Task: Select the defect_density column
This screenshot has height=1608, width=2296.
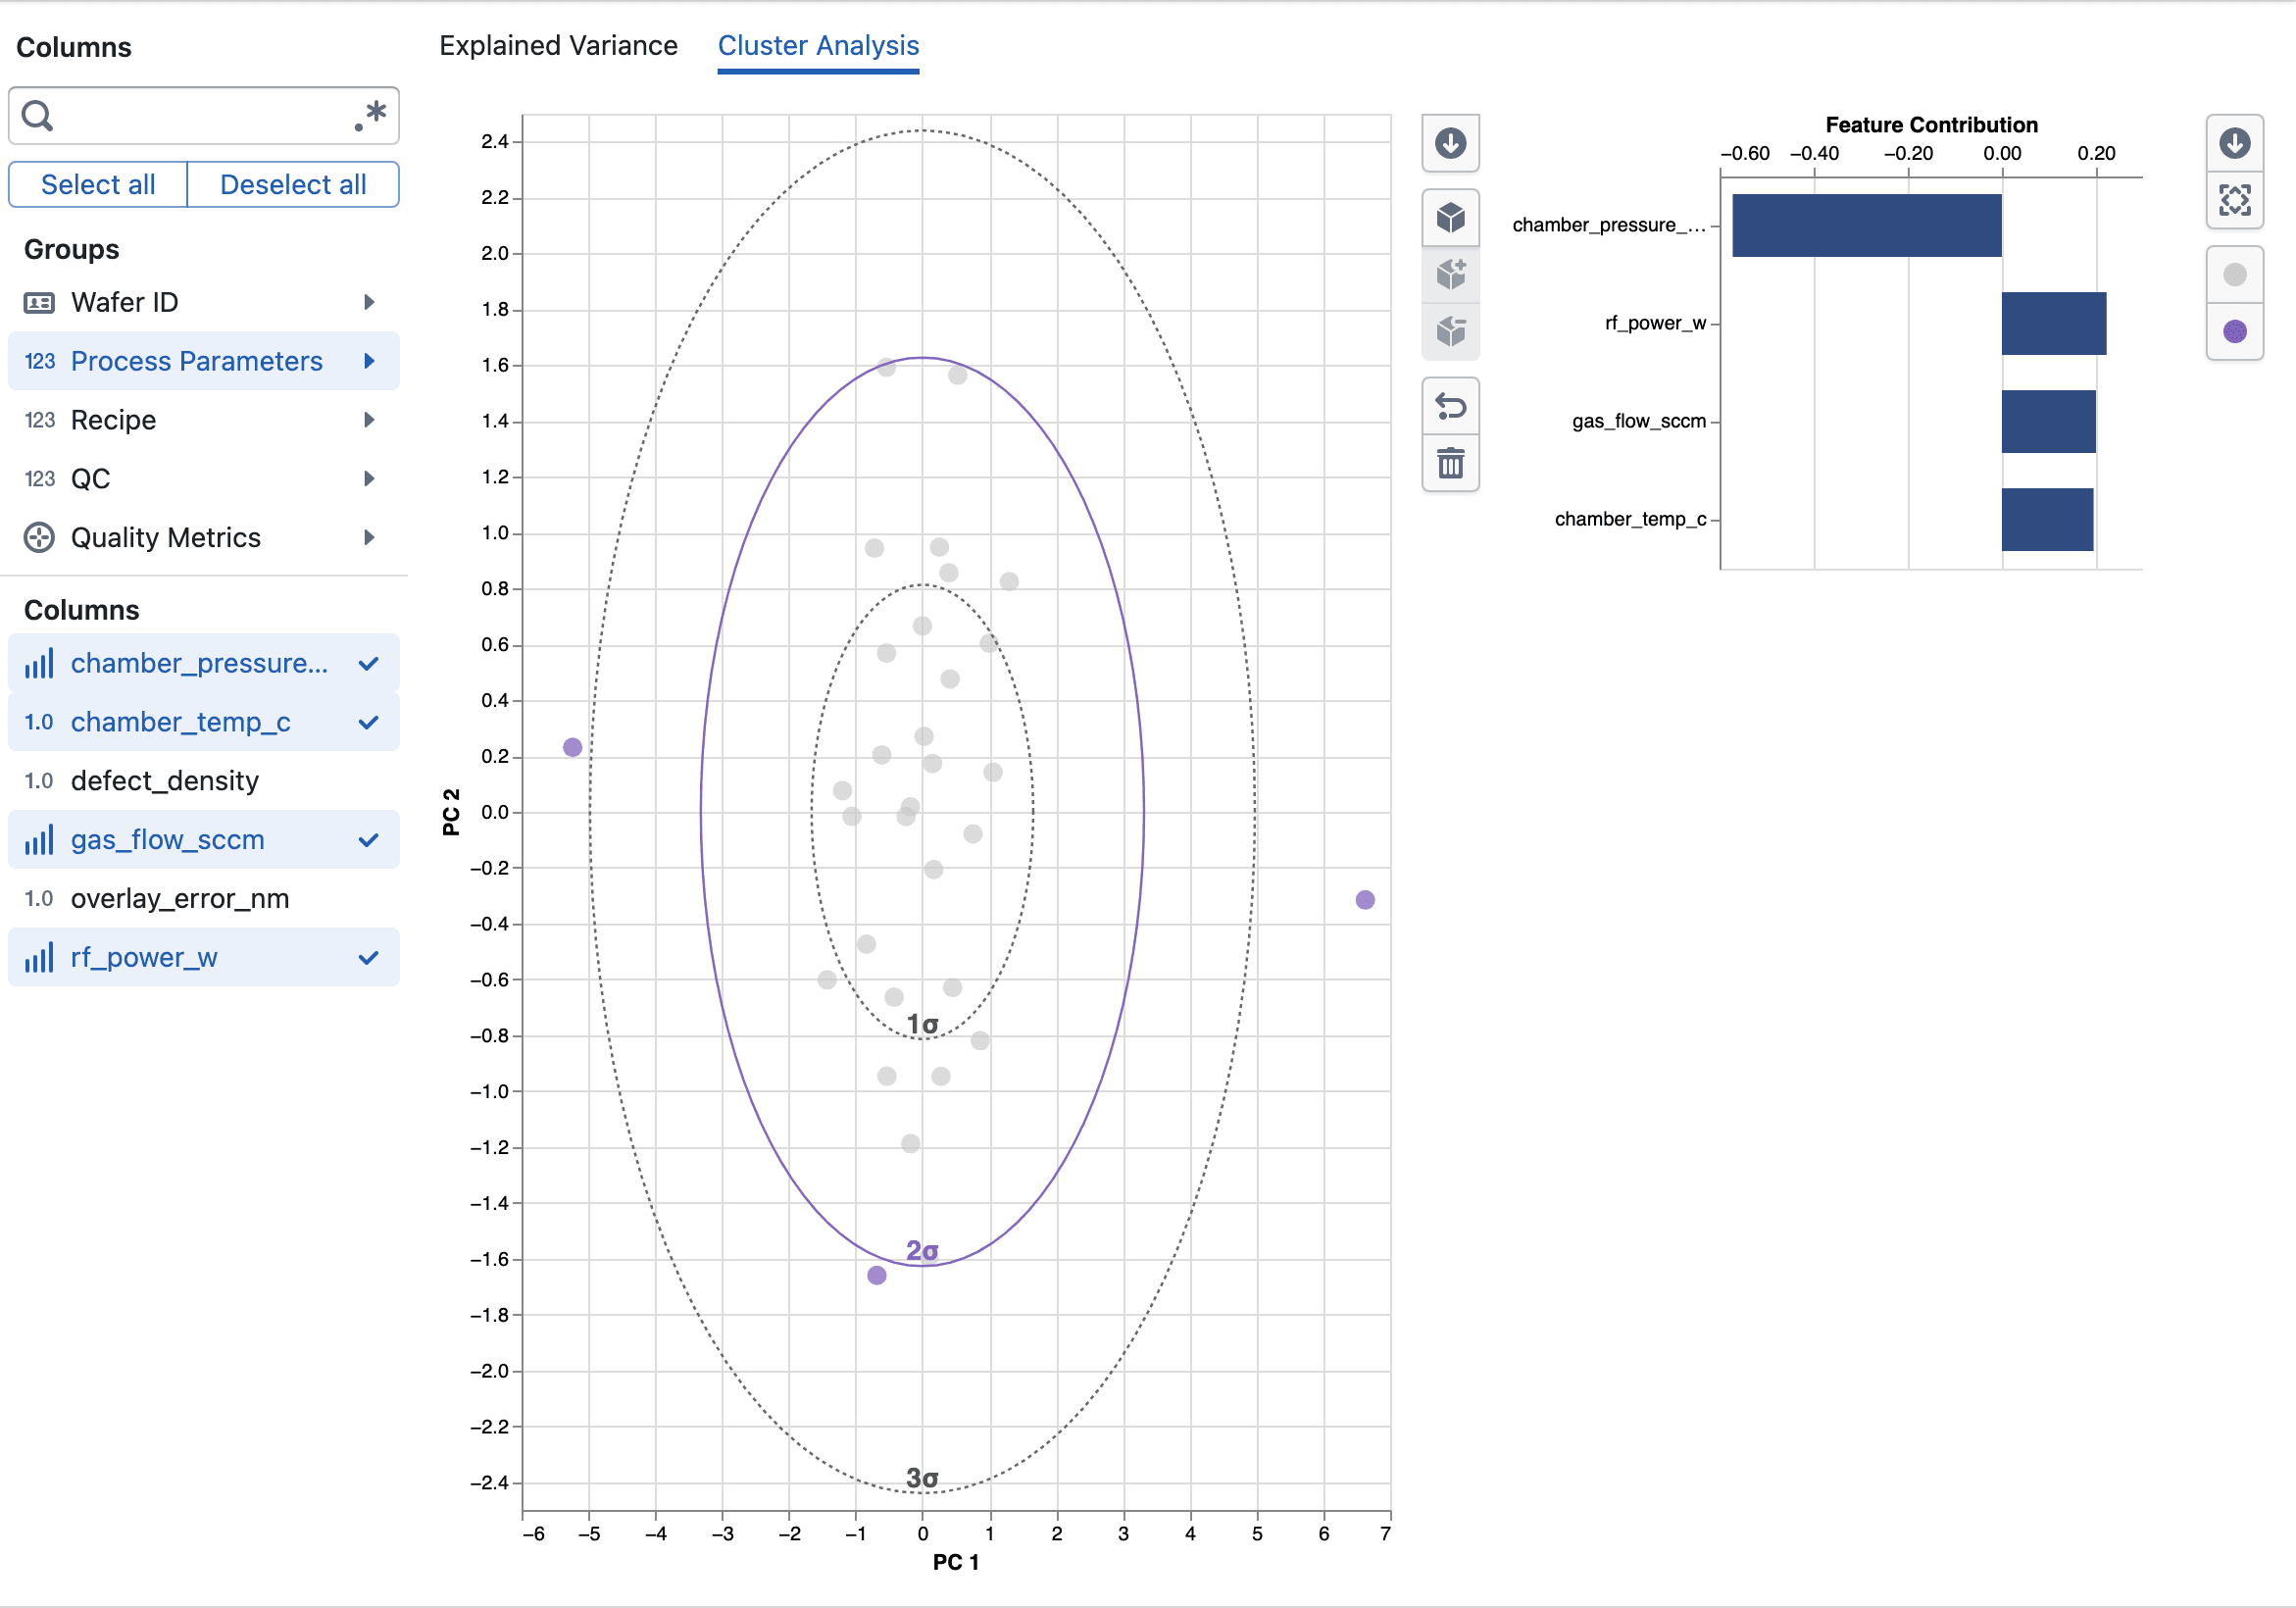Action: click(204, 781)
